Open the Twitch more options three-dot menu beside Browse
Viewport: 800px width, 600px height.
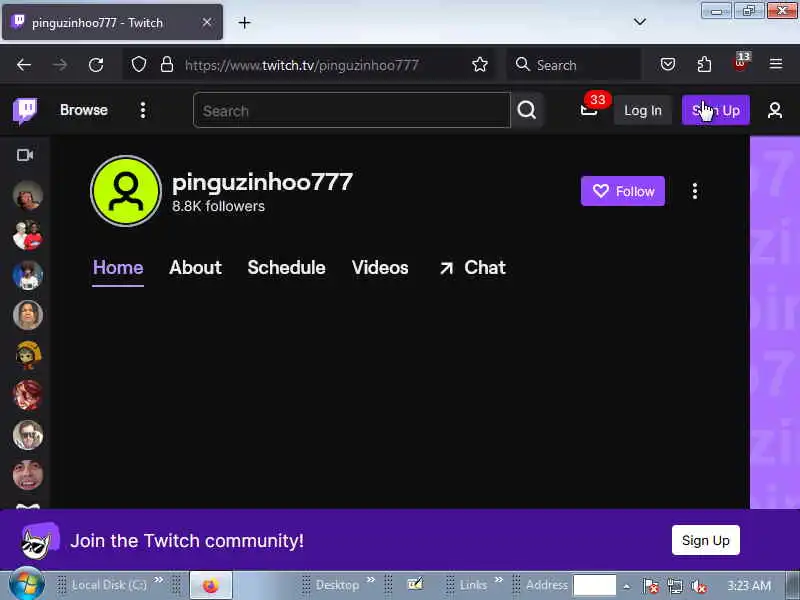[143, 110]
